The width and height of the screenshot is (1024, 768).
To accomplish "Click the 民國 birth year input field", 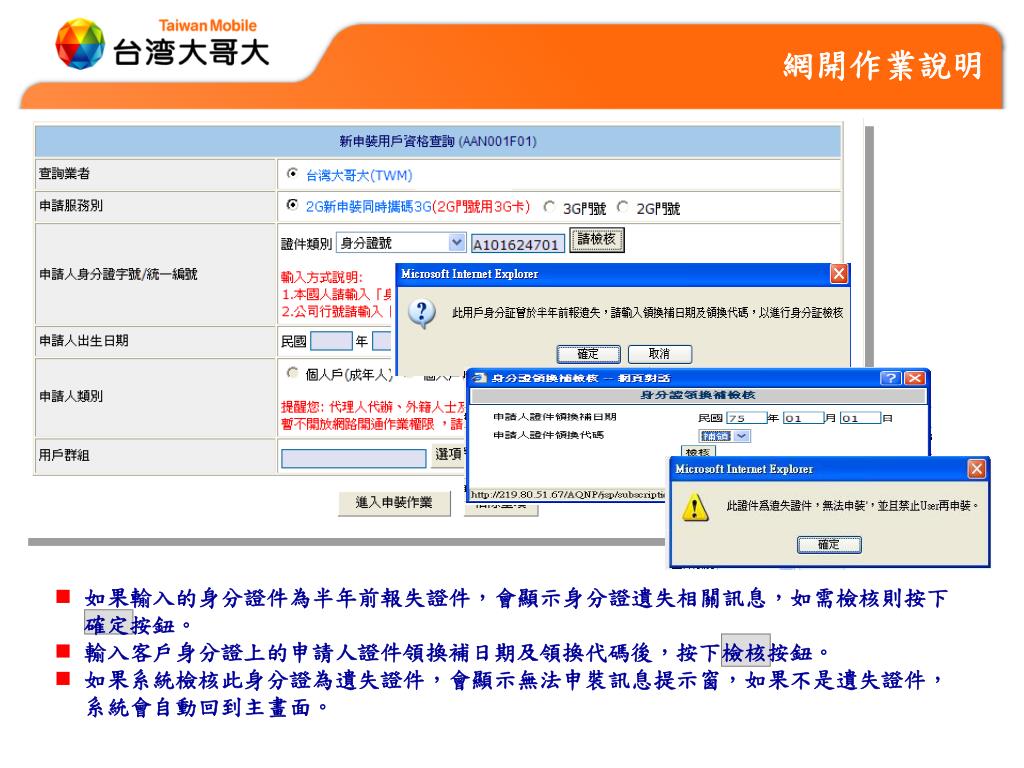I will [331, 341].
